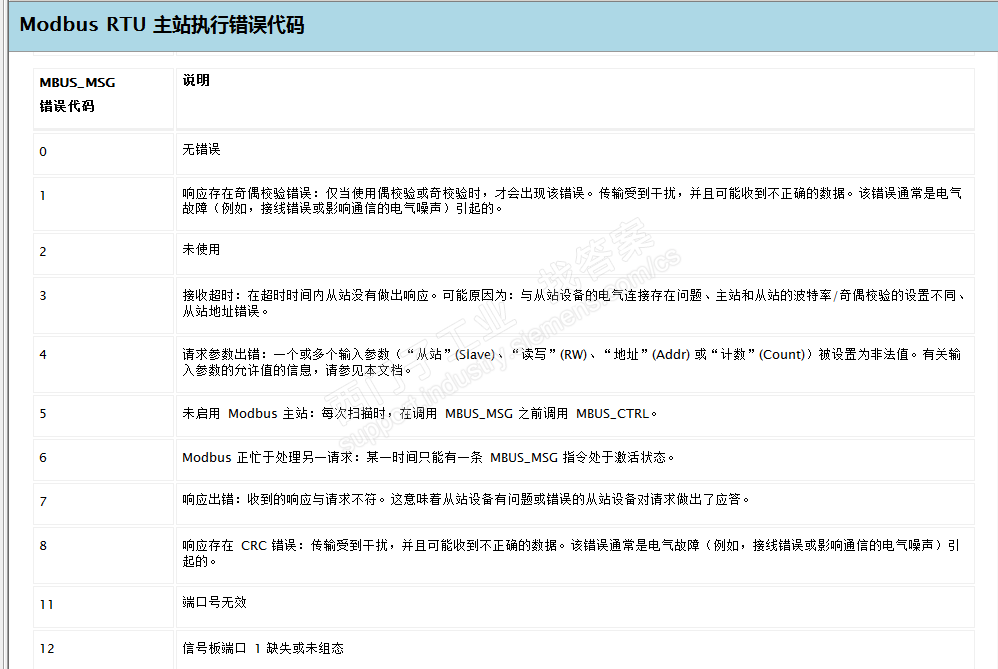Click the heading 'Modbus RTU 主站执行错误代码'
998x669 pixels.
click(x=162, y=25)
